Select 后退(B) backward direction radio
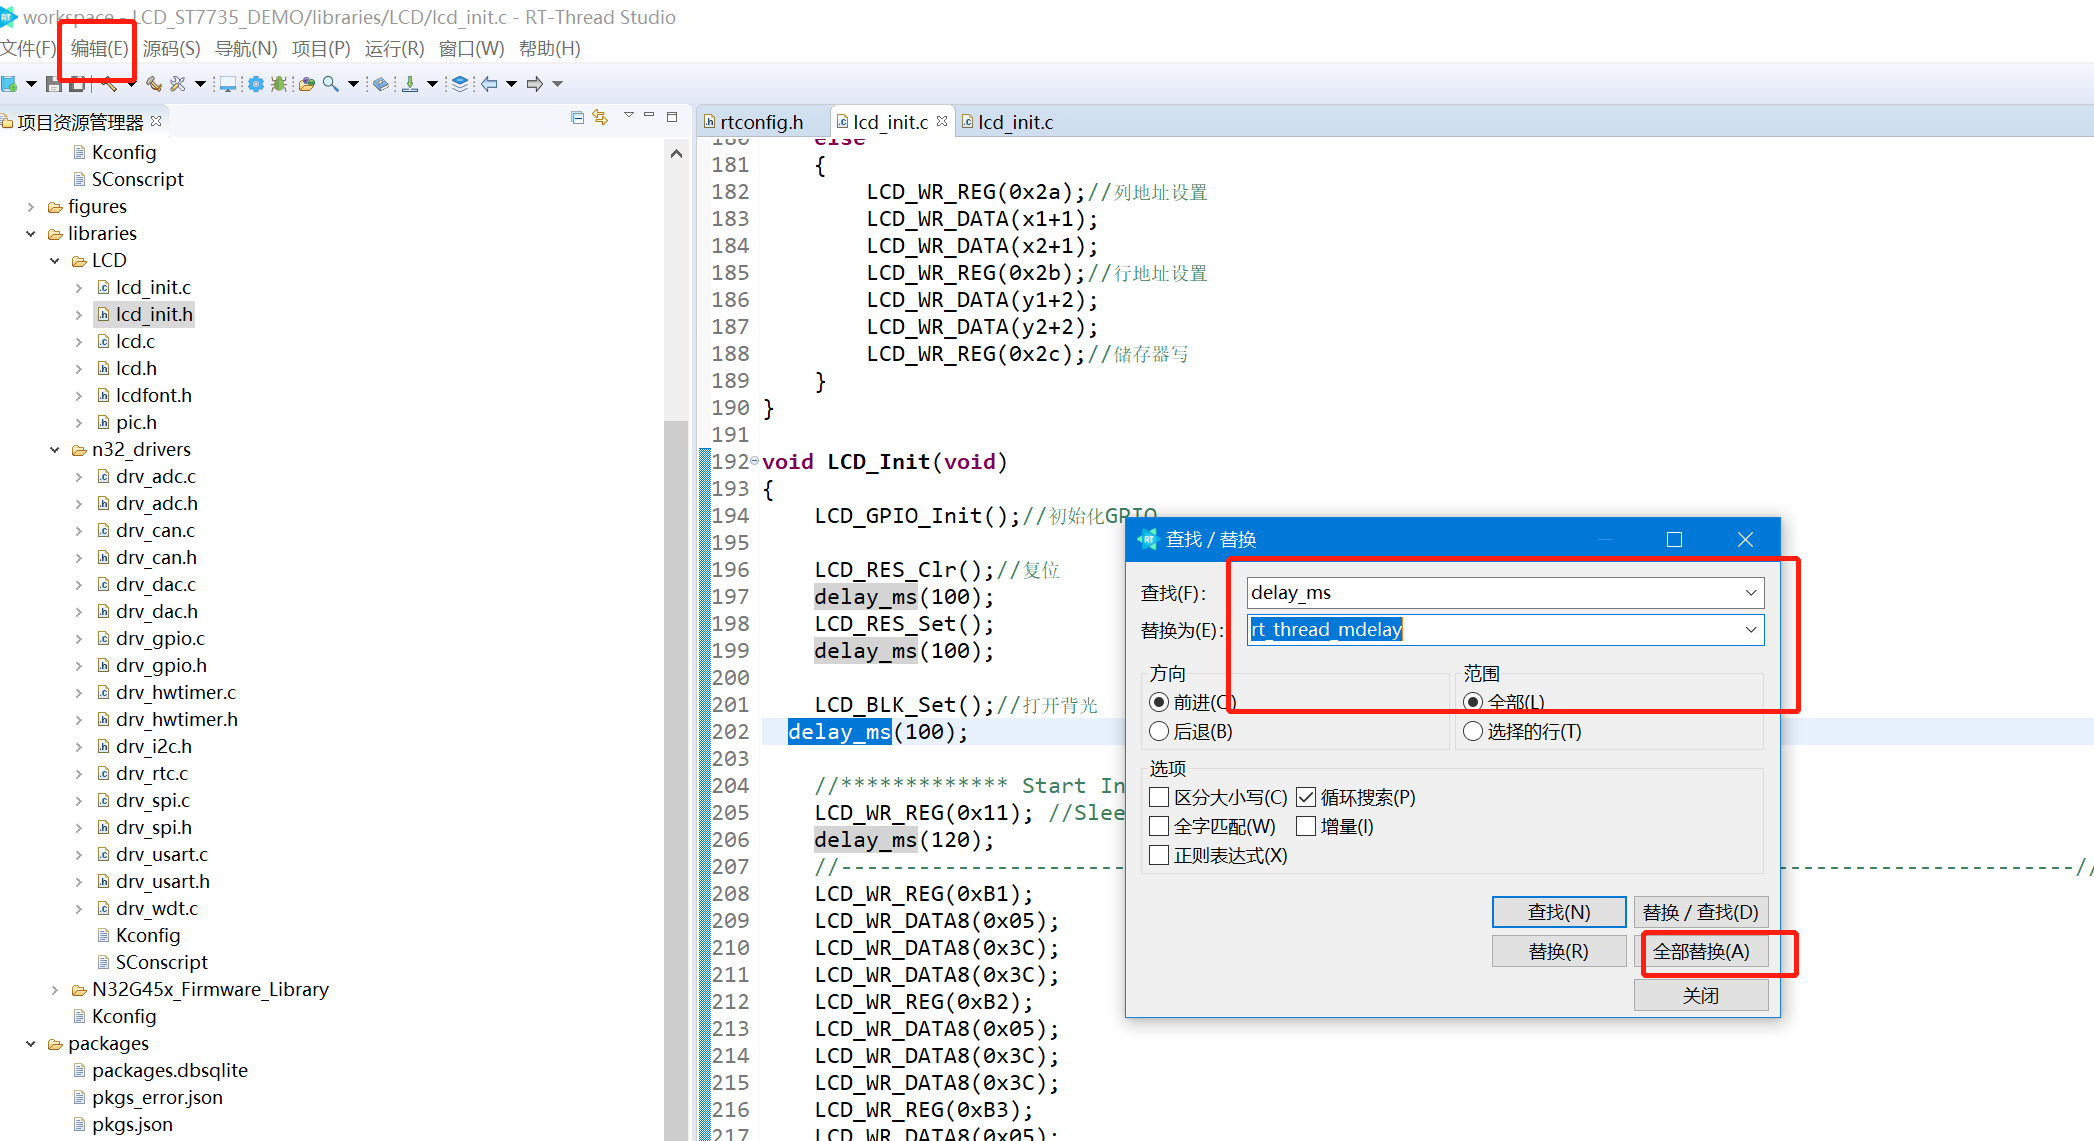Viewport: 2094px width, 1141px height. point(1159,731)
